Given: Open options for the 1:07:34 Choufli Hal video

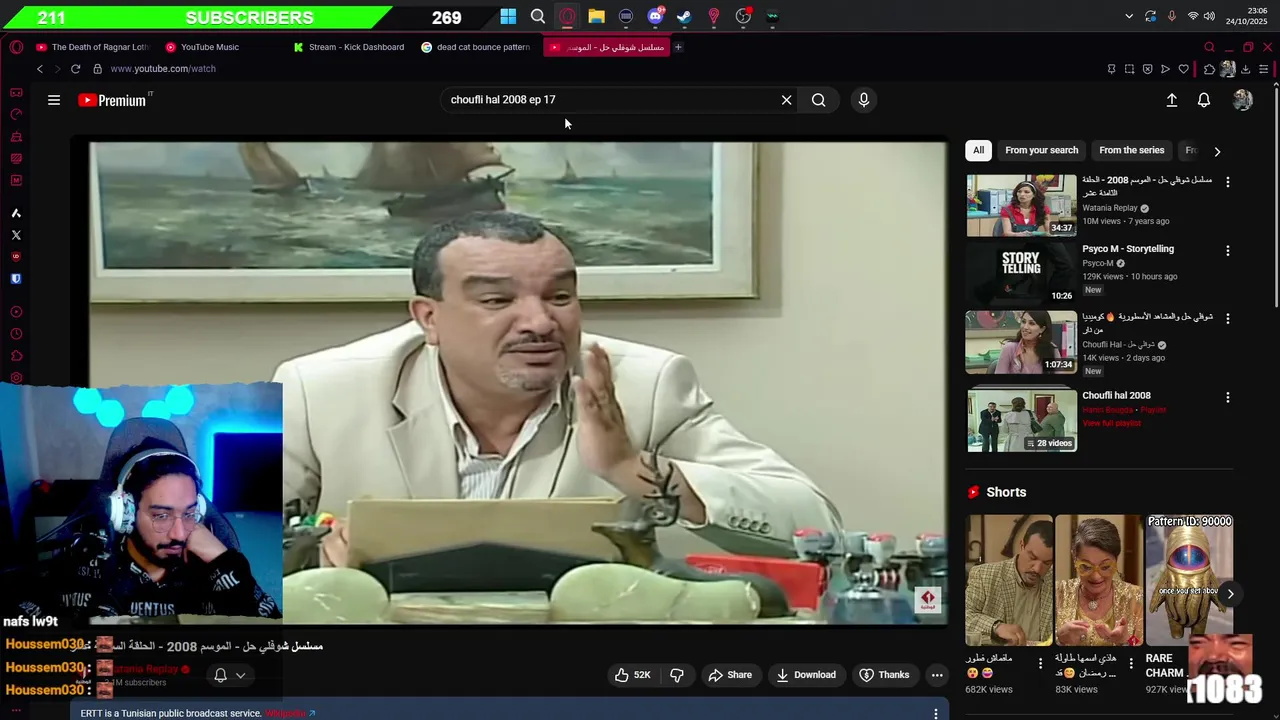Looking at the screenshot, I should click(1228, 318).
